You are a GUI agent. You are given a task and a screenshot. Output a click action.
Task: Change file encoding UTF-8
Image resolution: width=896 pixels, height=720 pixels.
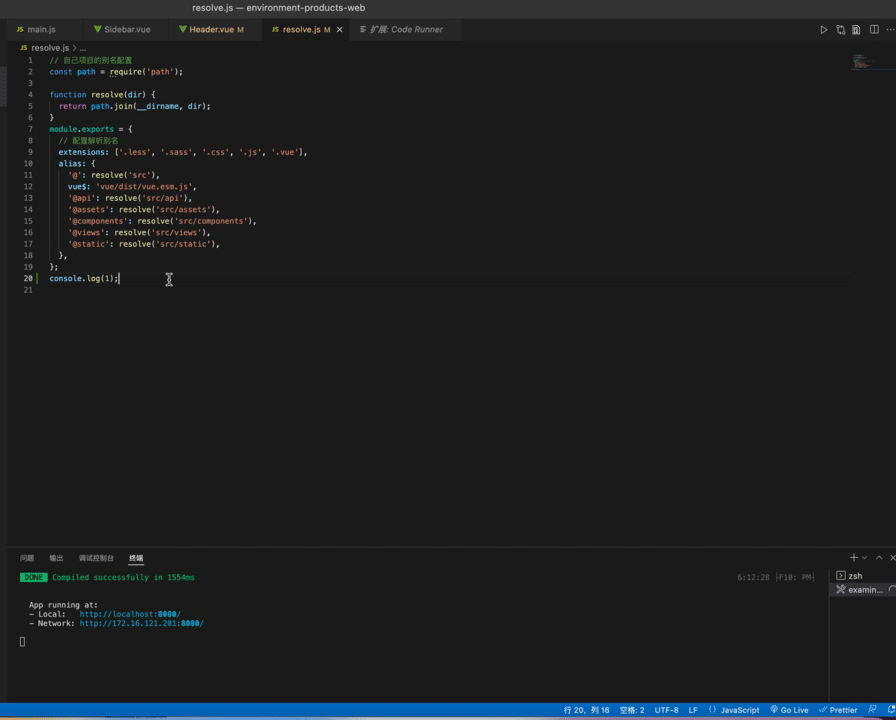666,710
